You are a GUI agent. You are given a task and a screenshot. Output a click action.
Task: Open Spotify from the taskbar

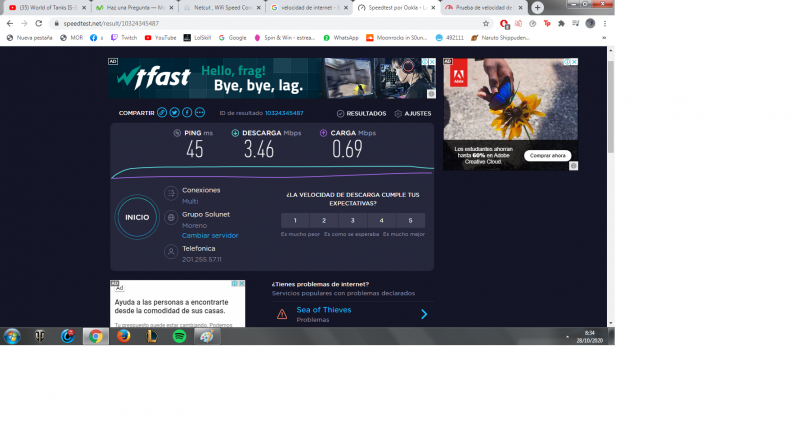(x=179, y=336)
